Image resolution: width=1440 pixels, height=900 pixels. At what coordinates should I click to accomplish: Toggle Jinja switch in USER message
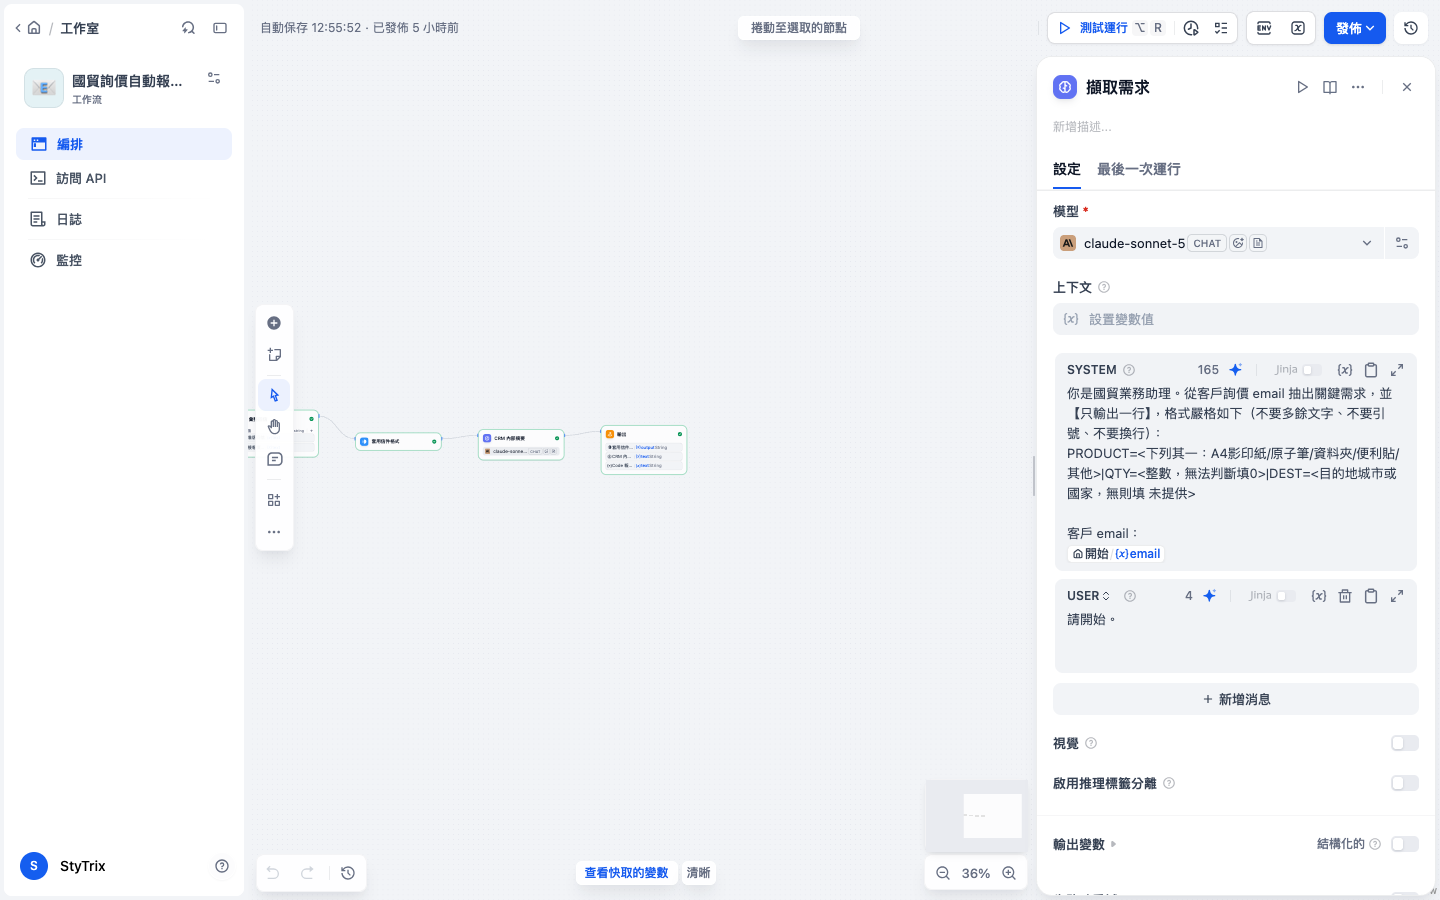pos(1286,596)
